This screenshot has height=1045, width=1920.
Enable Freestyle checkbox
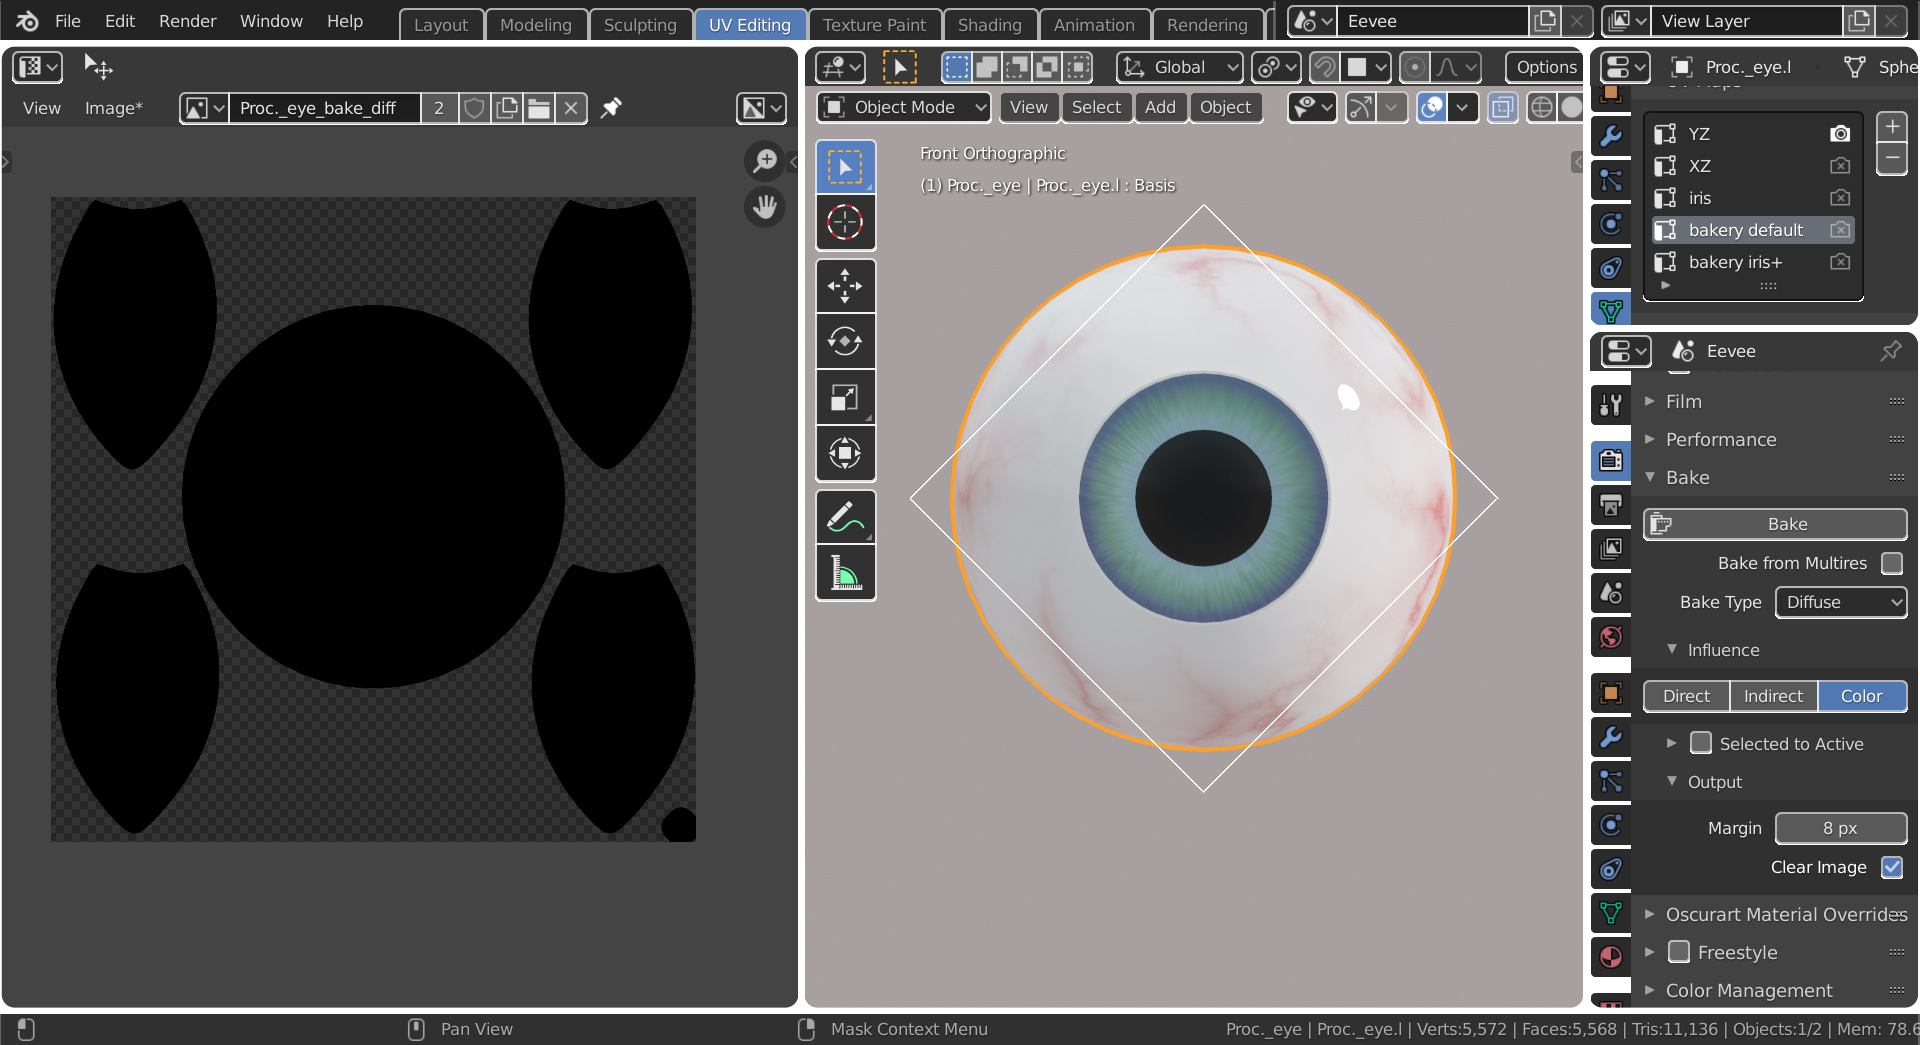tap(1679, 952)
